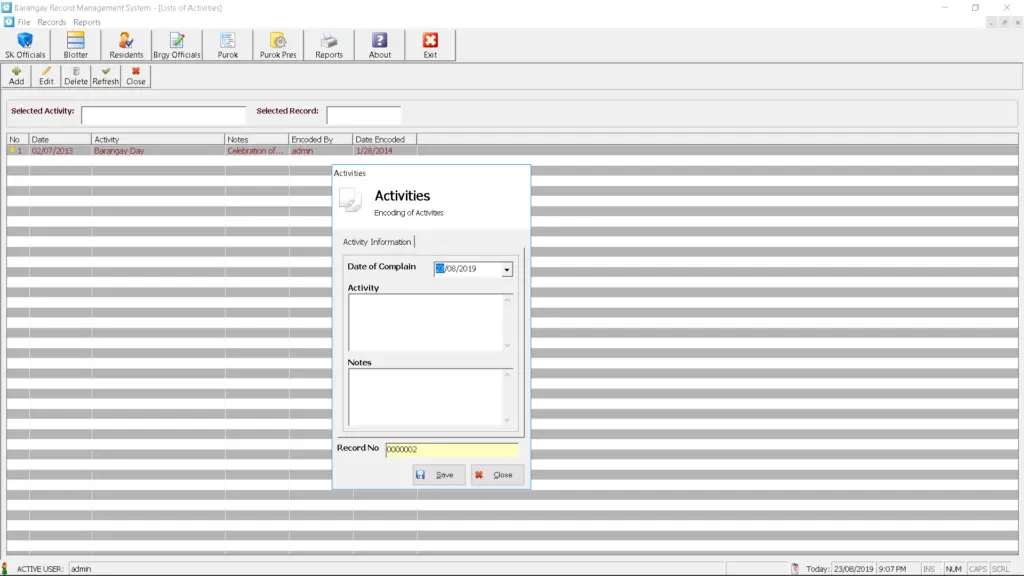The width and height of the screenshot is (1024, 576).
Task: Open SK Officials section
Action: (x=24, y=44)
